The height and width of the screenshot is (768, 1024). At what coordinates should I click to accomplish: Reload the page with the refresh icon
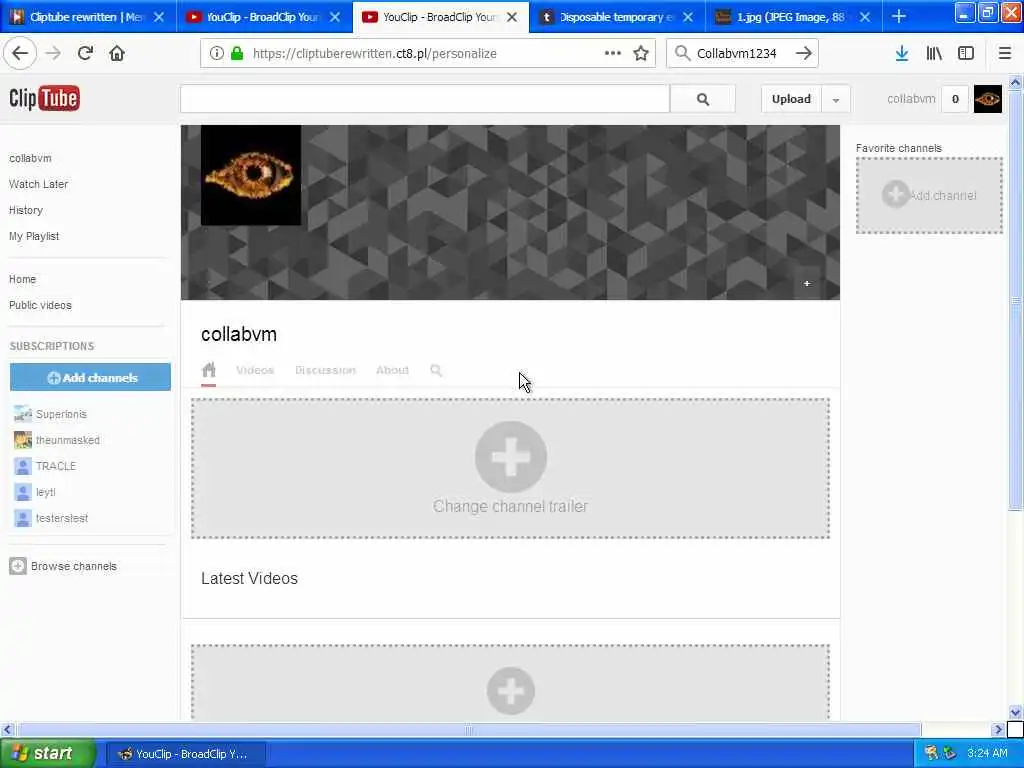tap(85, 54)
